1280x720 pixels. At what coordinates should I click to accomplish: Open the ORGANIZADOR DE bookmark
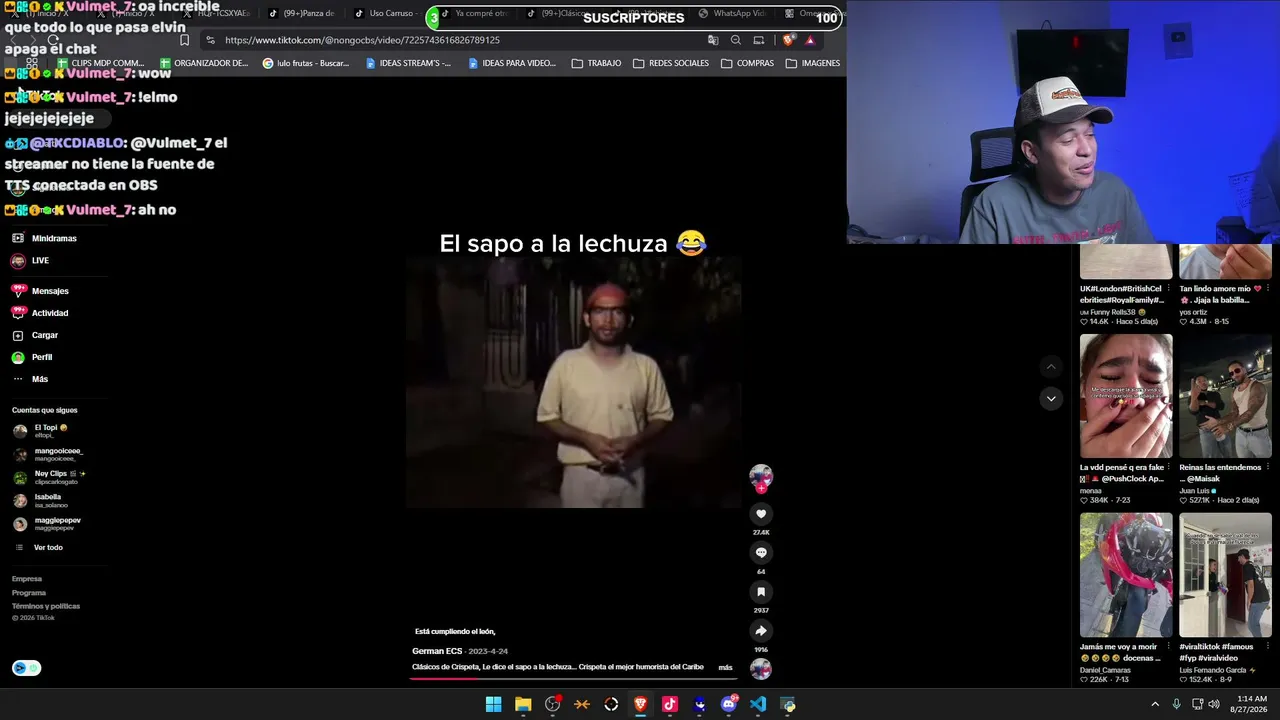click(204, 63)
